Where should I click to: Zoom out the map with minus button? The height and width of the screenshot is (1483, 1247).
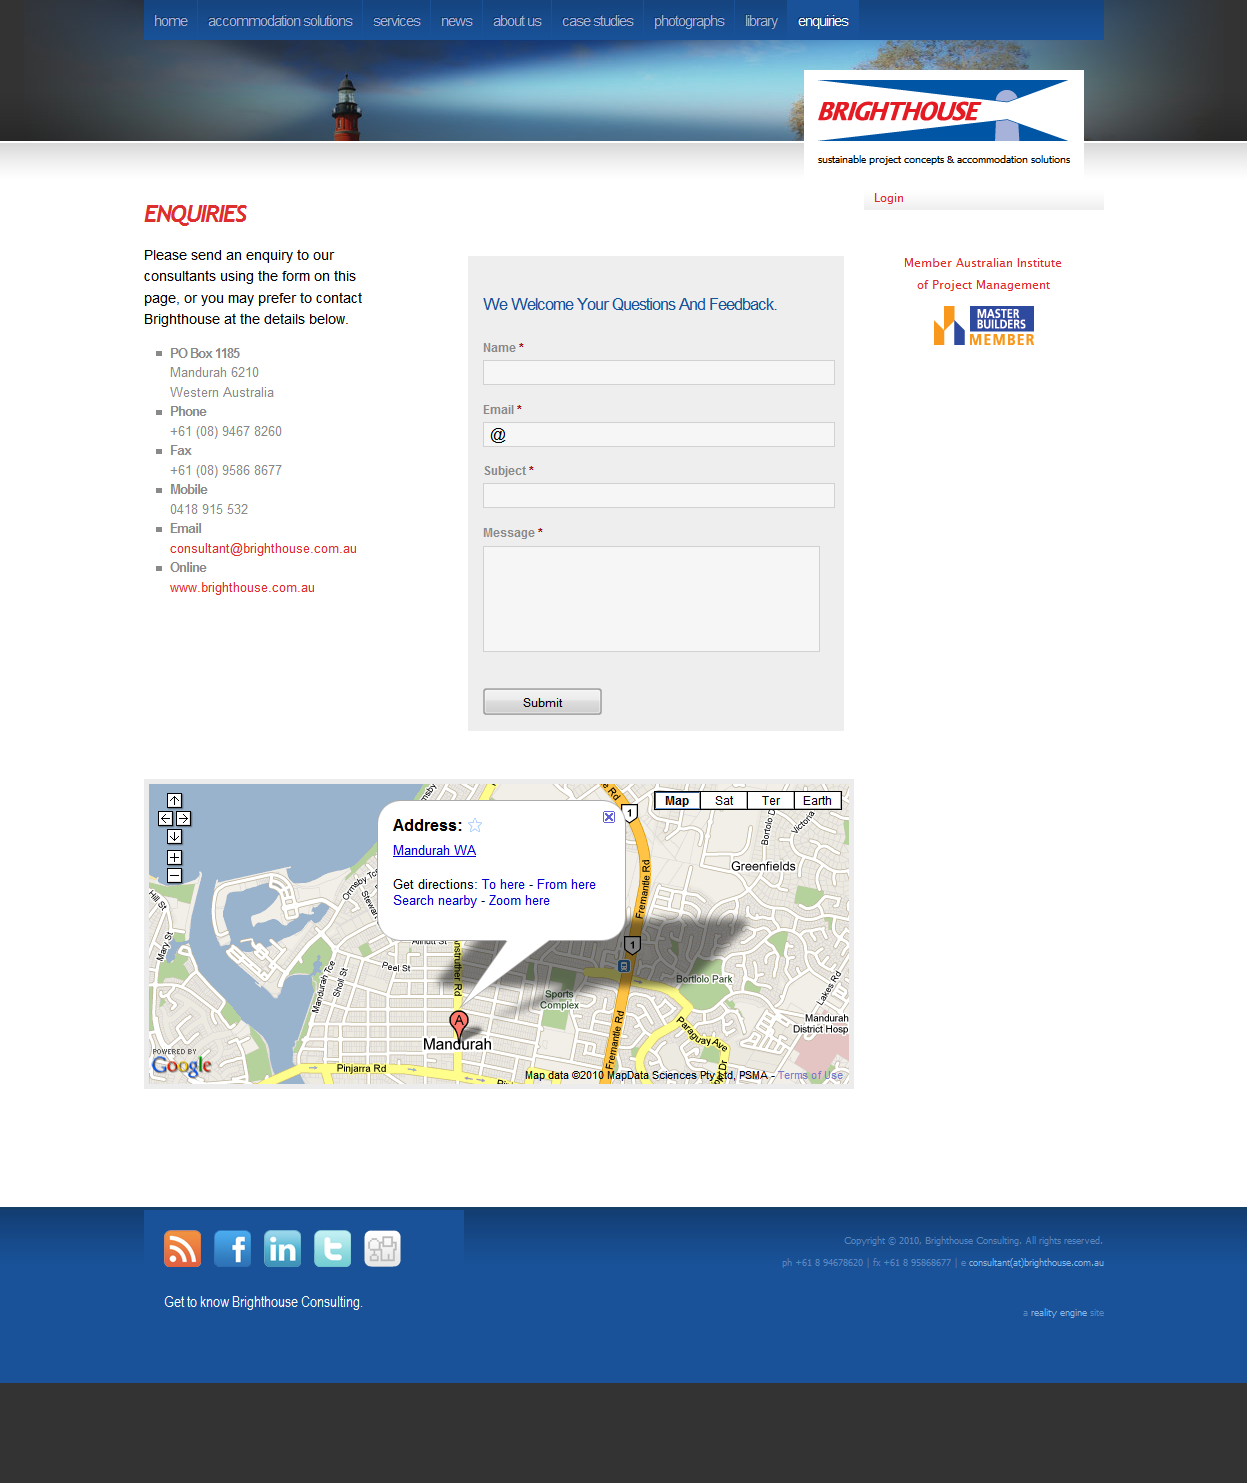click(174, 876)
